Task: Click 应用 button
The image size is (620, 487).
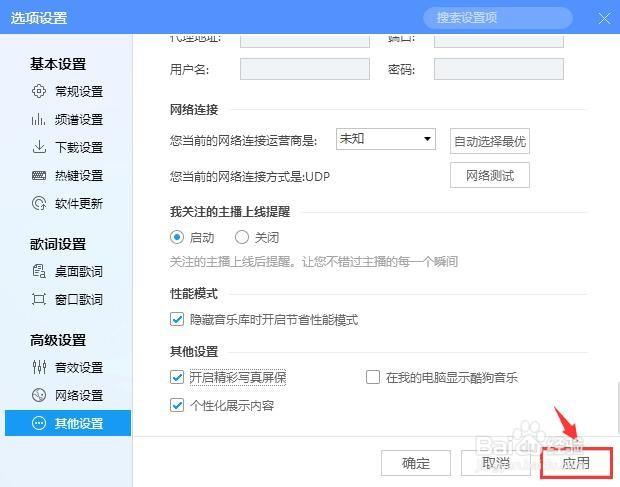Action: click(576, 463)
